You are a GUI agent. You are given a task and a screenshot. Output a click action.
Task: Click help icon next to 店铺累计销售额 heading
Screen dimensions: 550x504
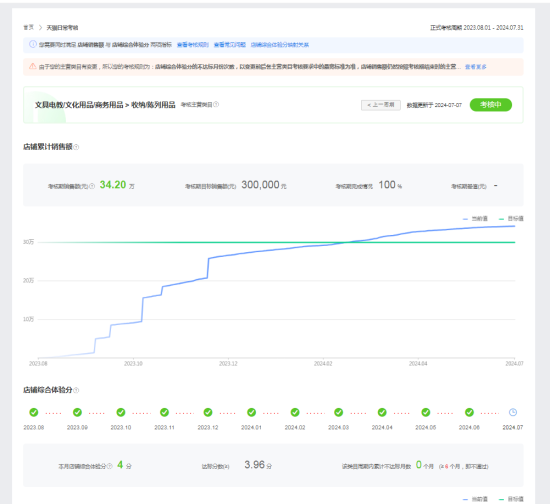pos(76,147)
